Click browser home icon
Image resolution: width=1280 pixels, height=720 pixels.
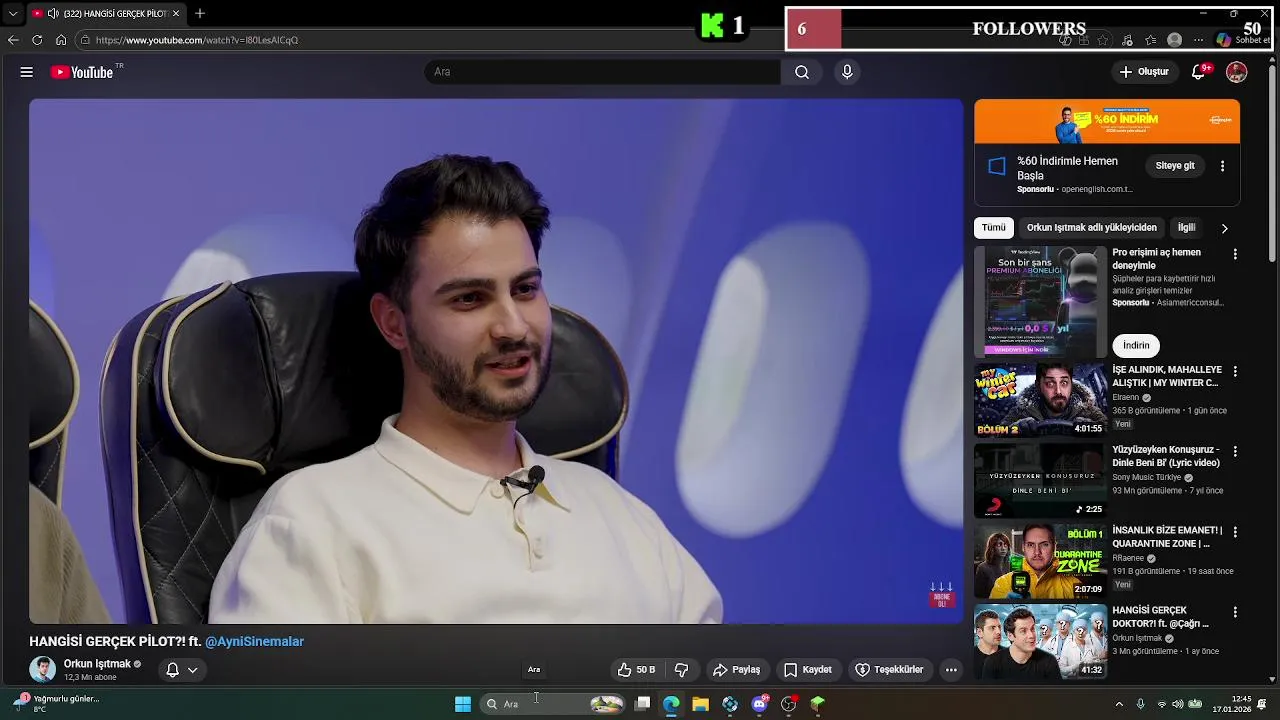point(61,40)
